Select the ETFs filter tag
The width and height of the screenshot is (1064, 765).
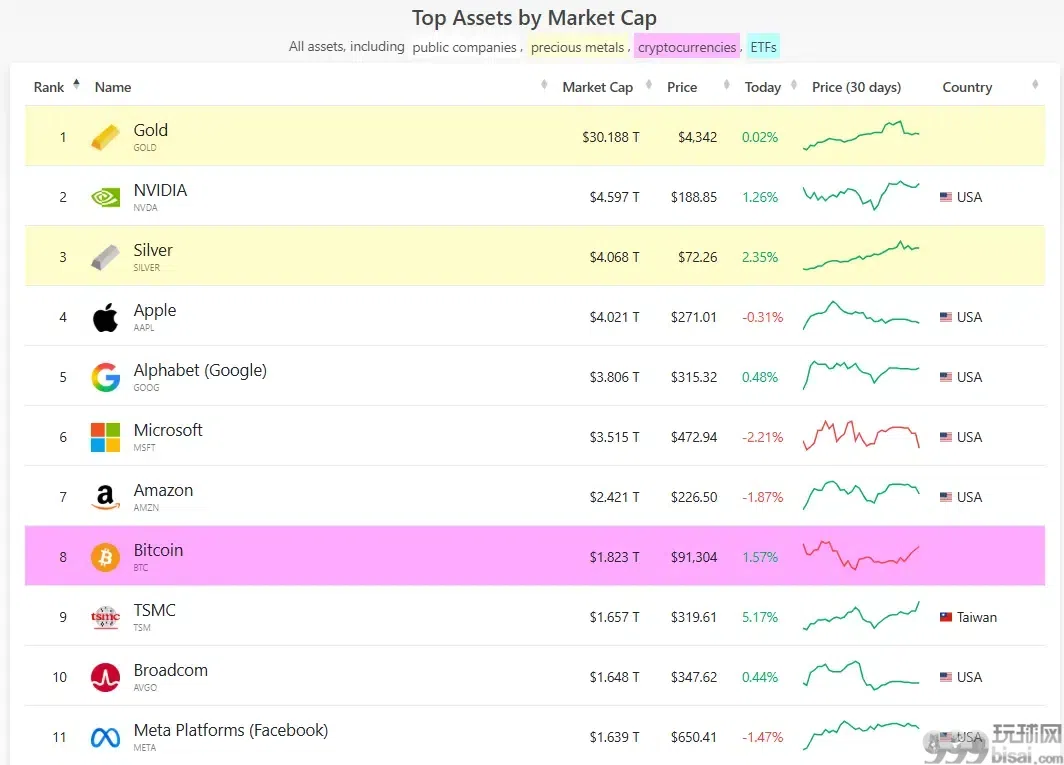coord(763,47)
